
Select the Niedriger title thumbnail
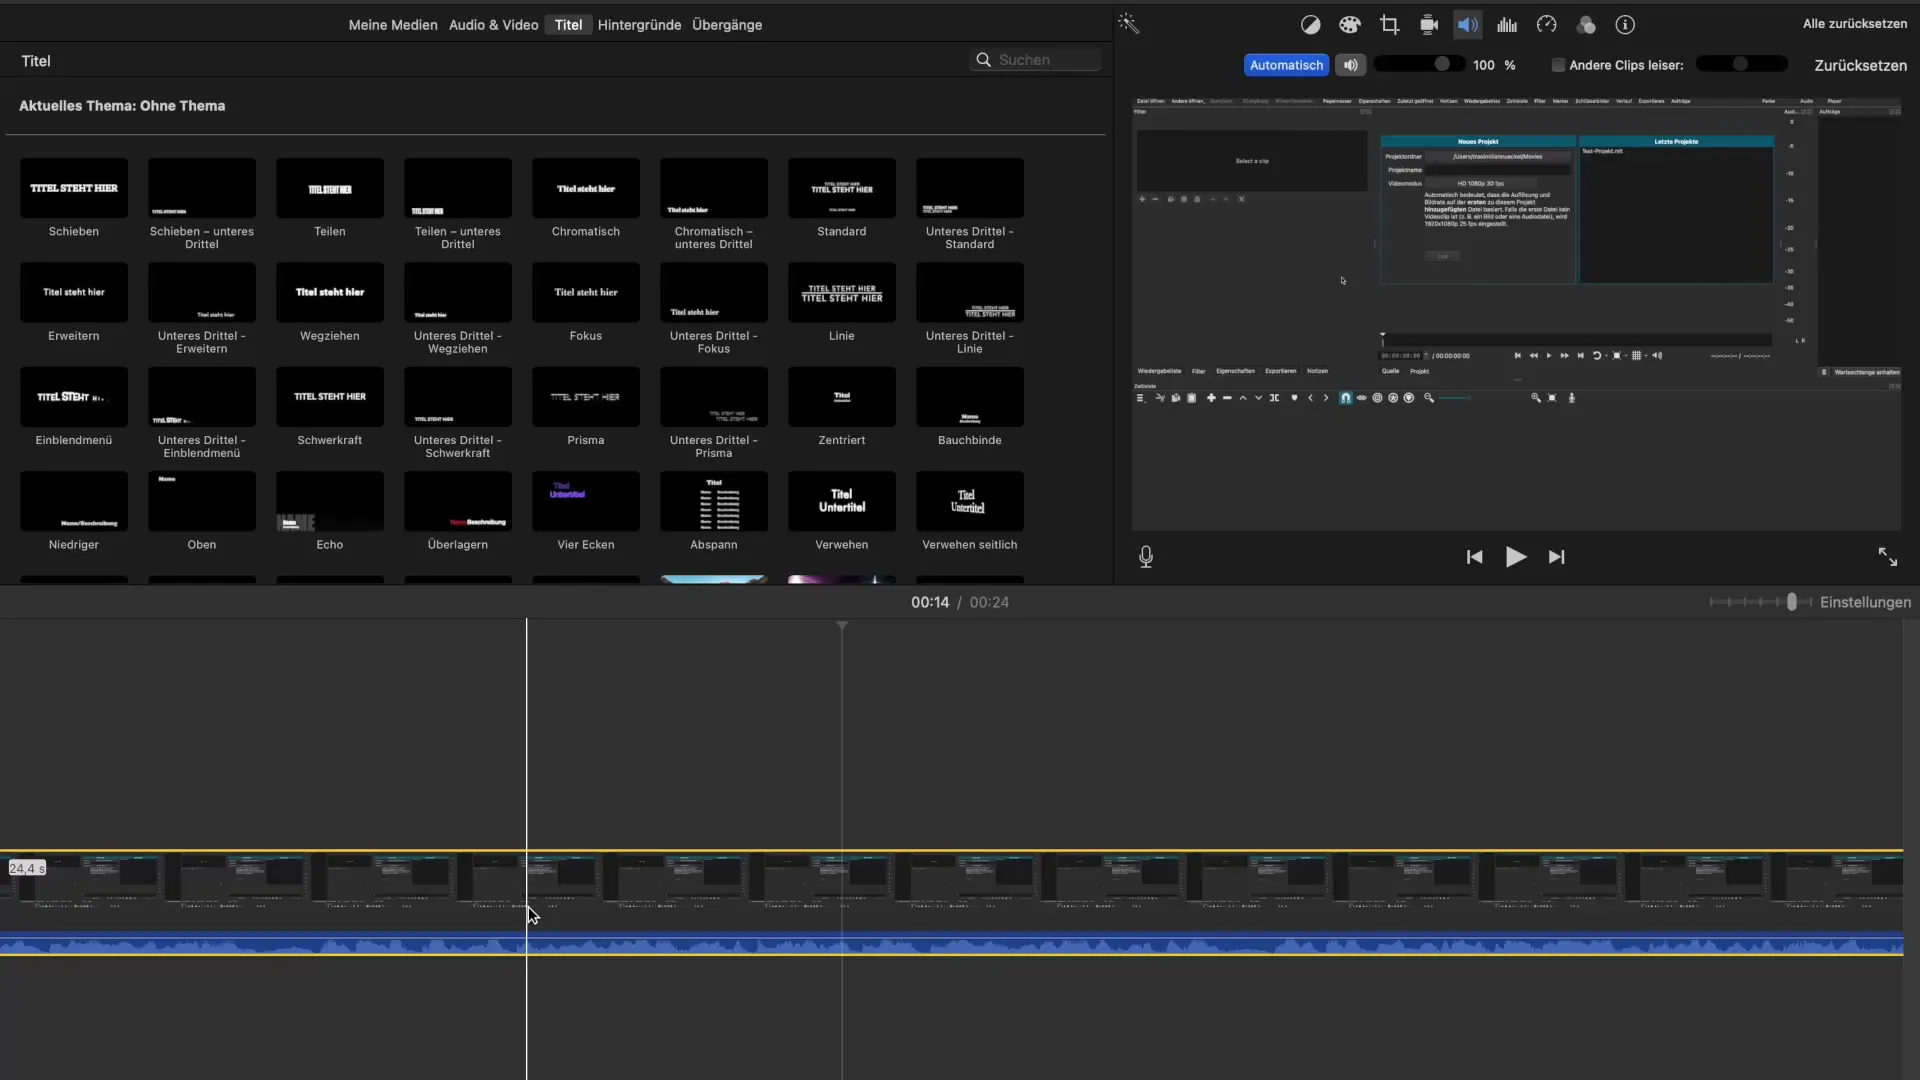pyautogui.click(x=74, y=501)
